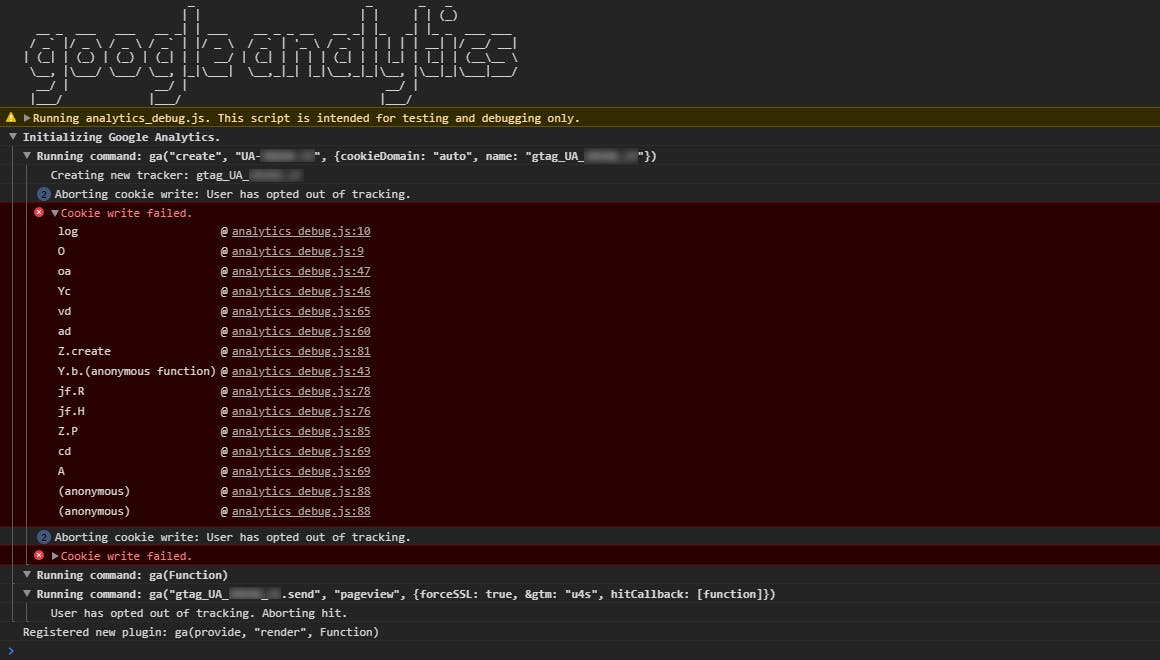
Task: Collapse the Initializing Google Analytics group
Action: point(13,137)
